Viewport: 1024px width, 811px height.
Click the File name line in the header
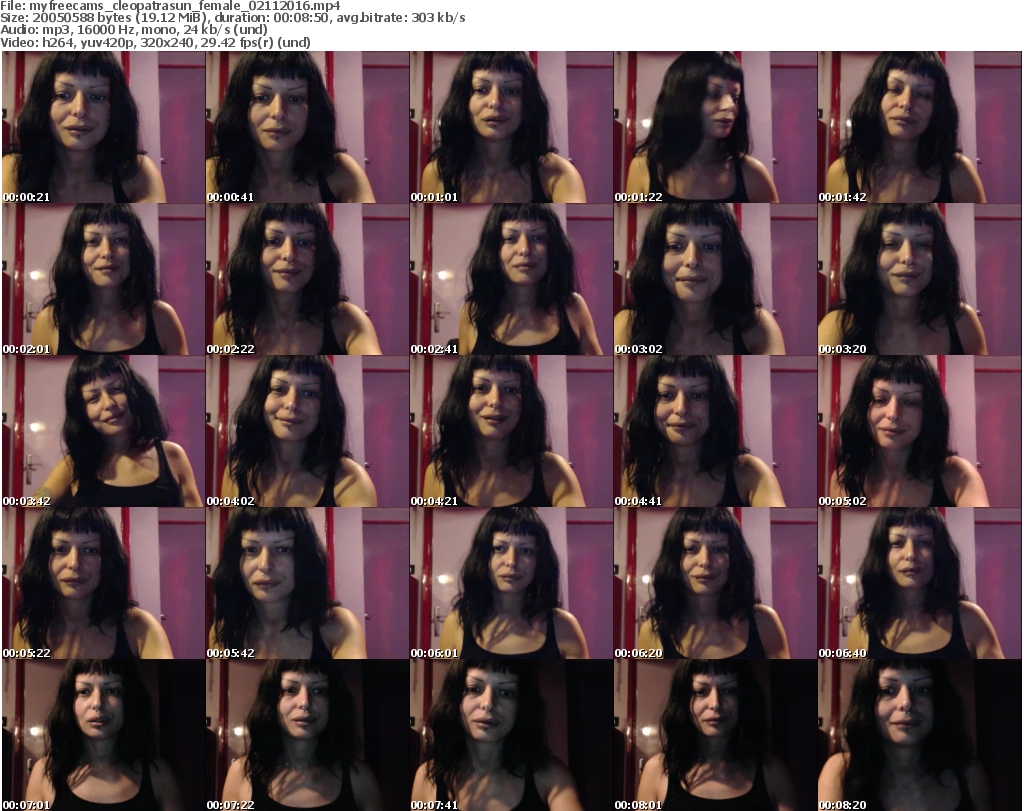point(170,6)
